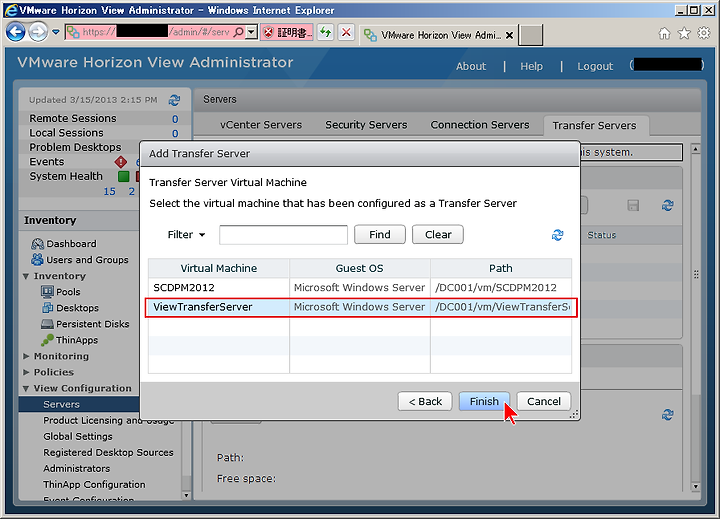
Task: Click Local Sessions count 0
Action: click(175, 133)
